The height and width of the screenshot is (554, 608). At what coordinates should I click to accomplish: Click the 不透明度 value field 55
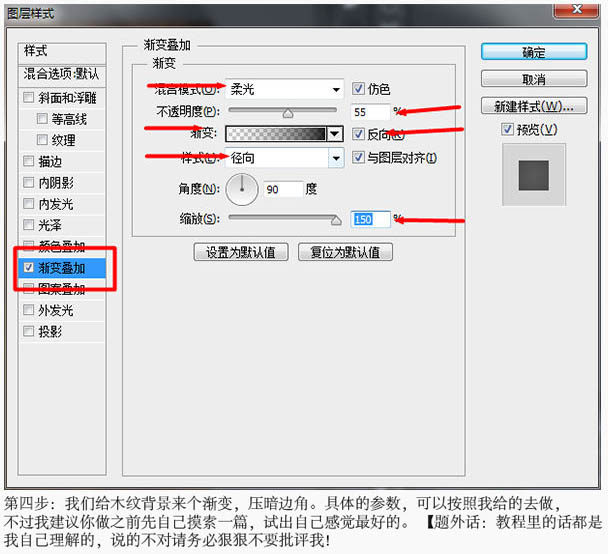click(x=370, y=112)
